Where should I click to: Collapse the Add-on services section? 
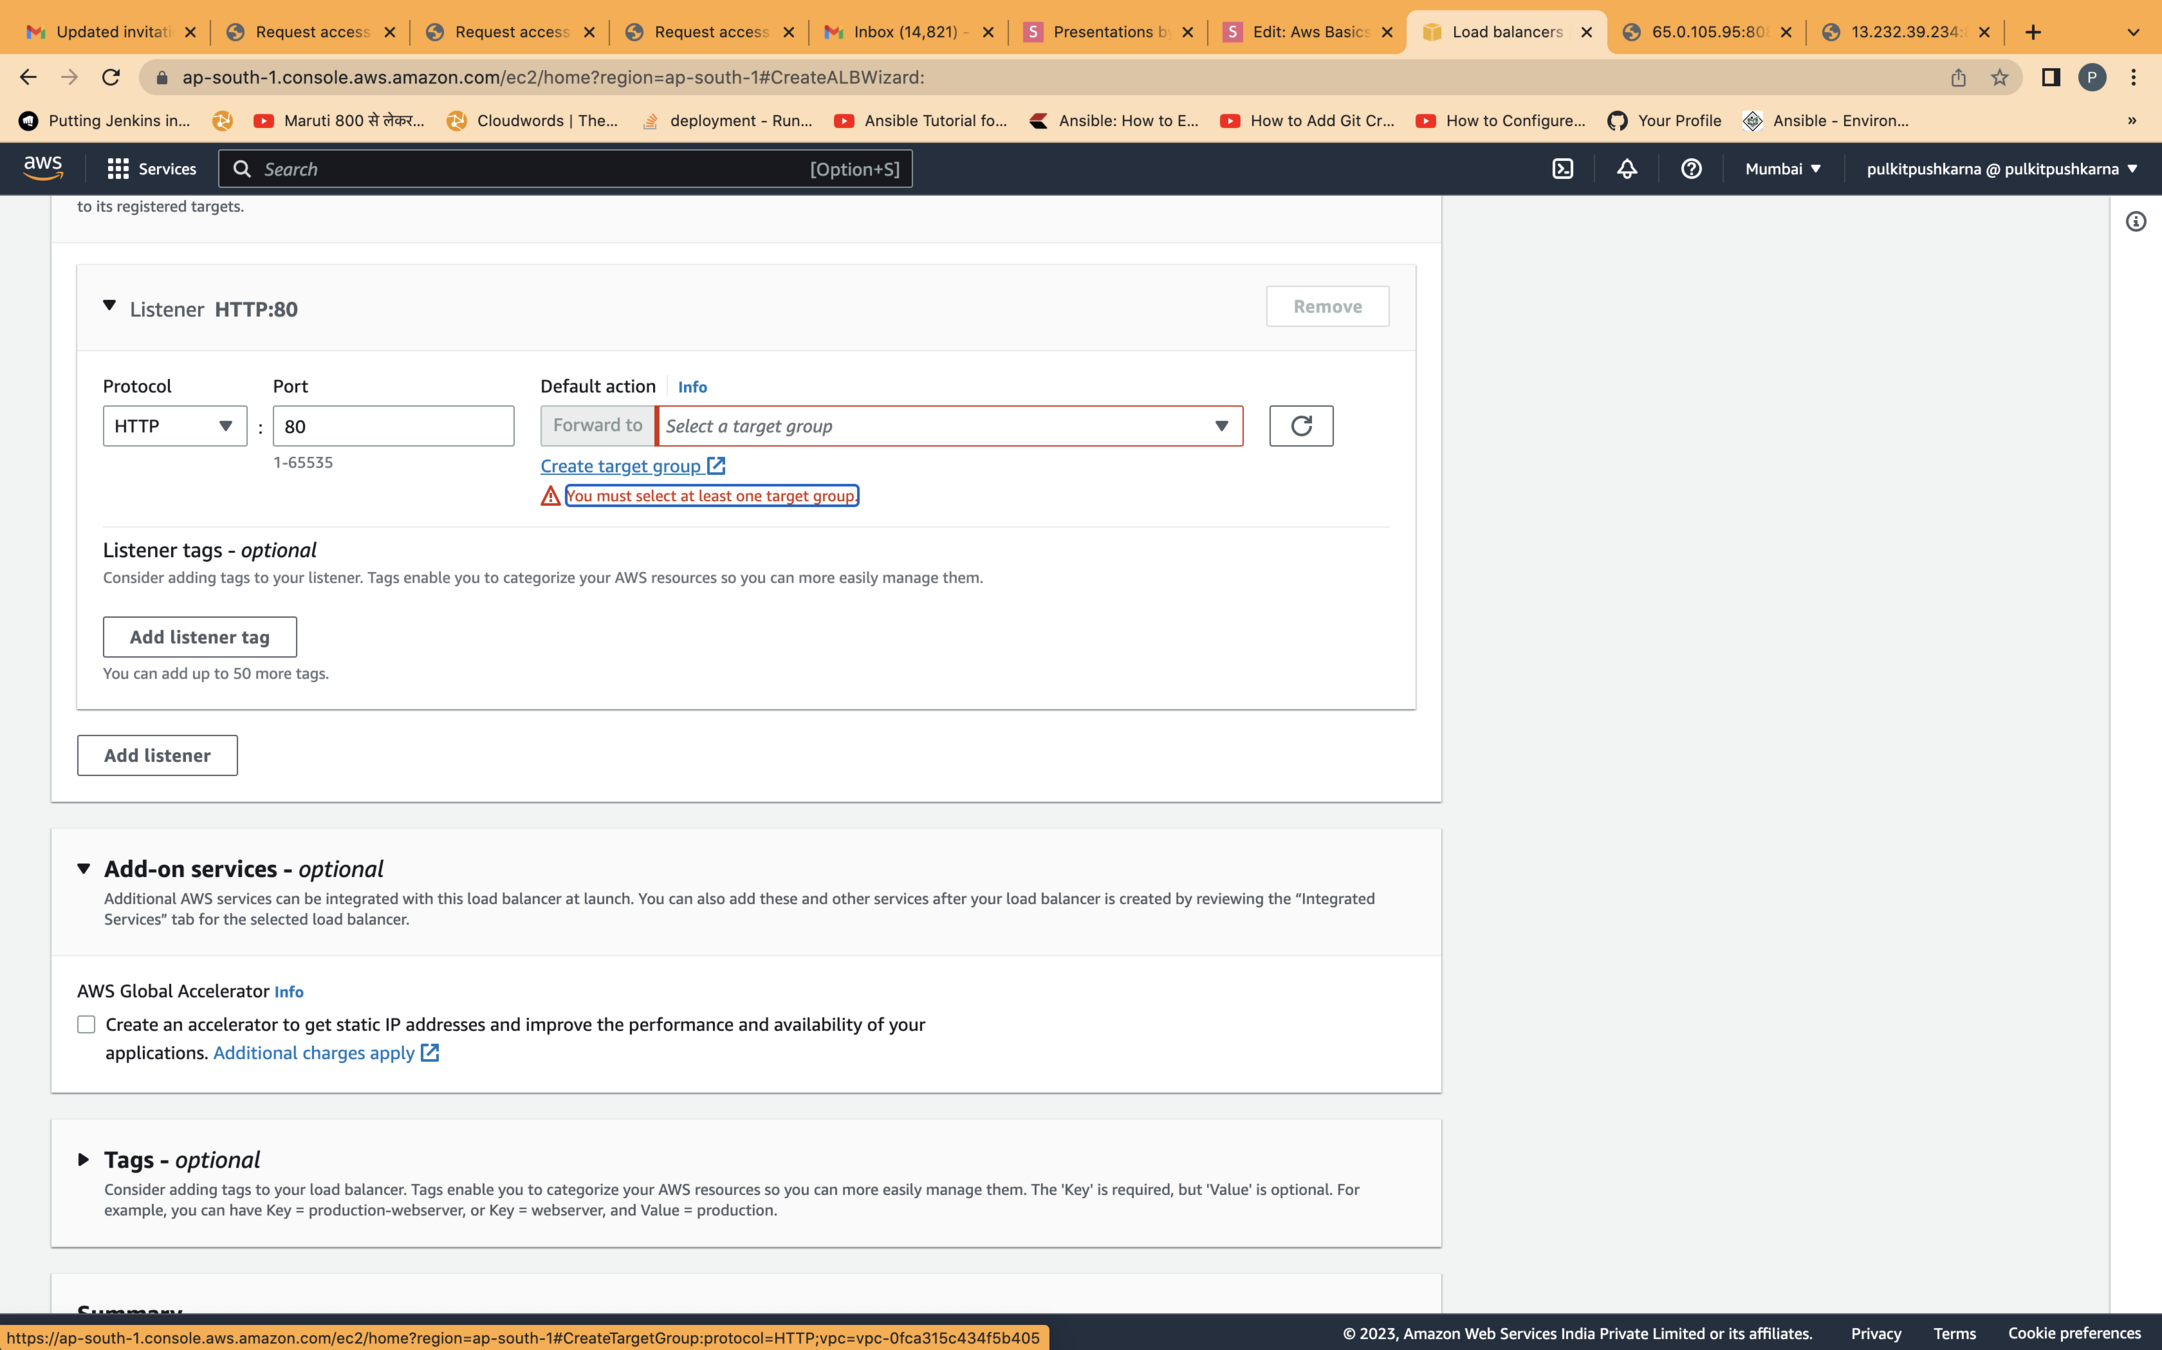coord(84,868)
